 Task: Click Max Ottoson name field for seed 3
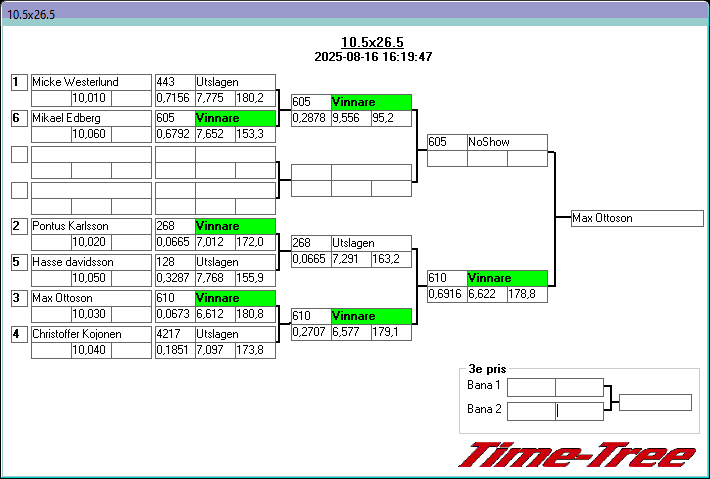91,298
